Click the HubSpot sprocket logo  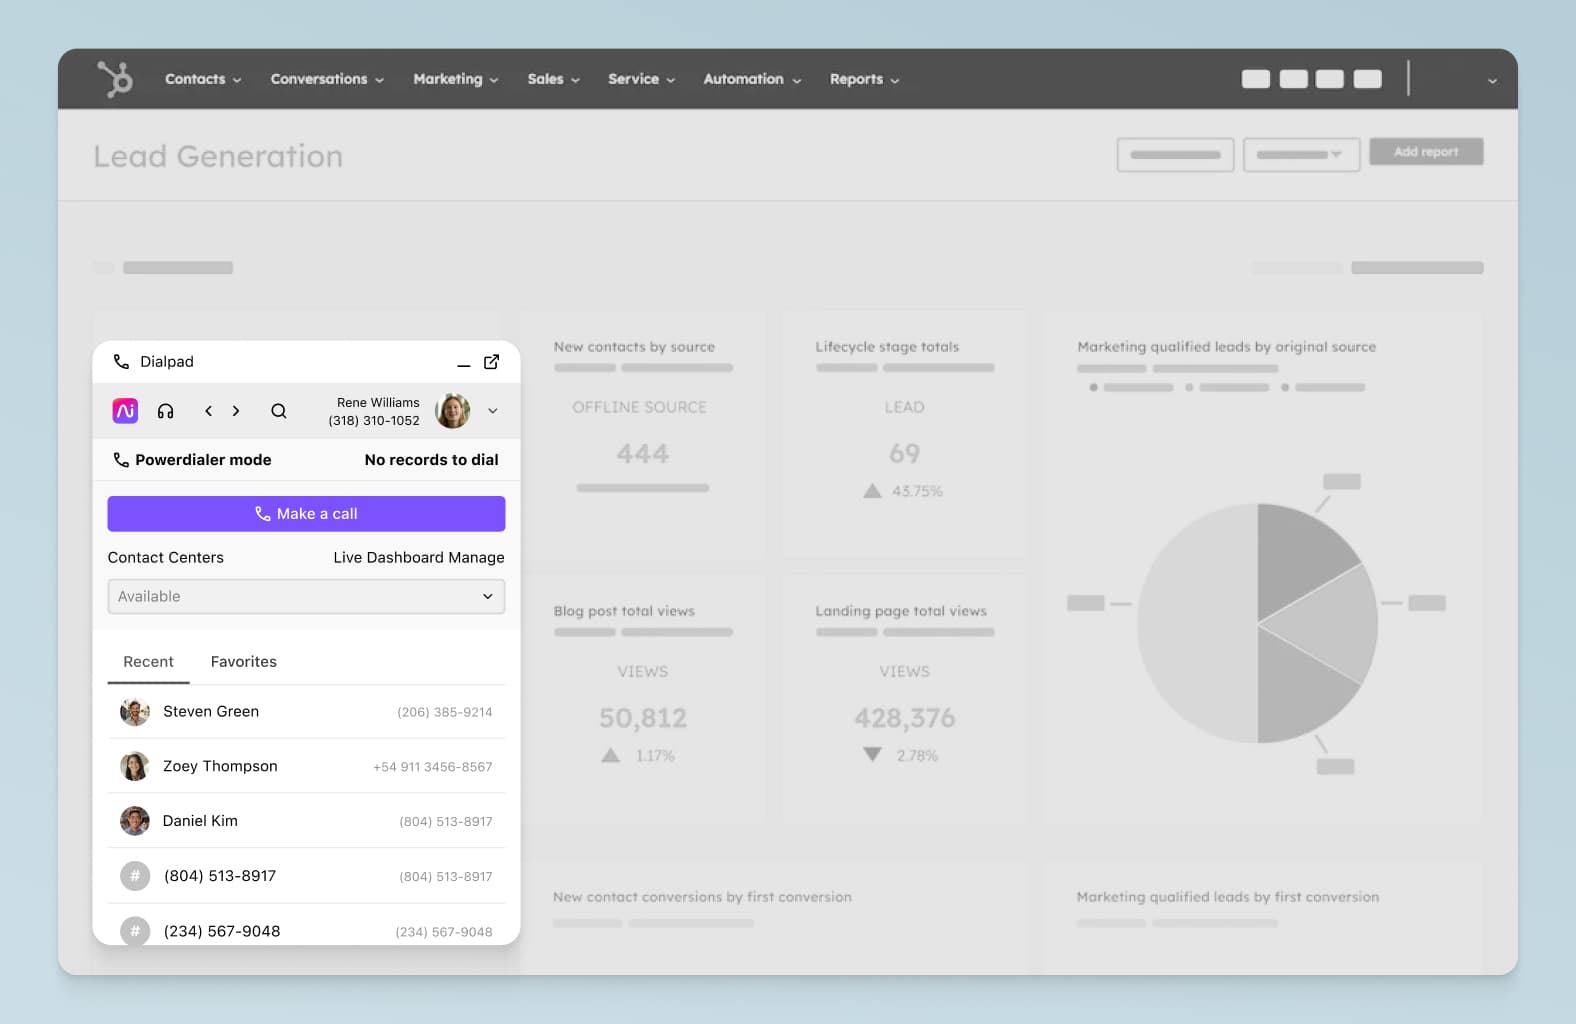[115, 79]
